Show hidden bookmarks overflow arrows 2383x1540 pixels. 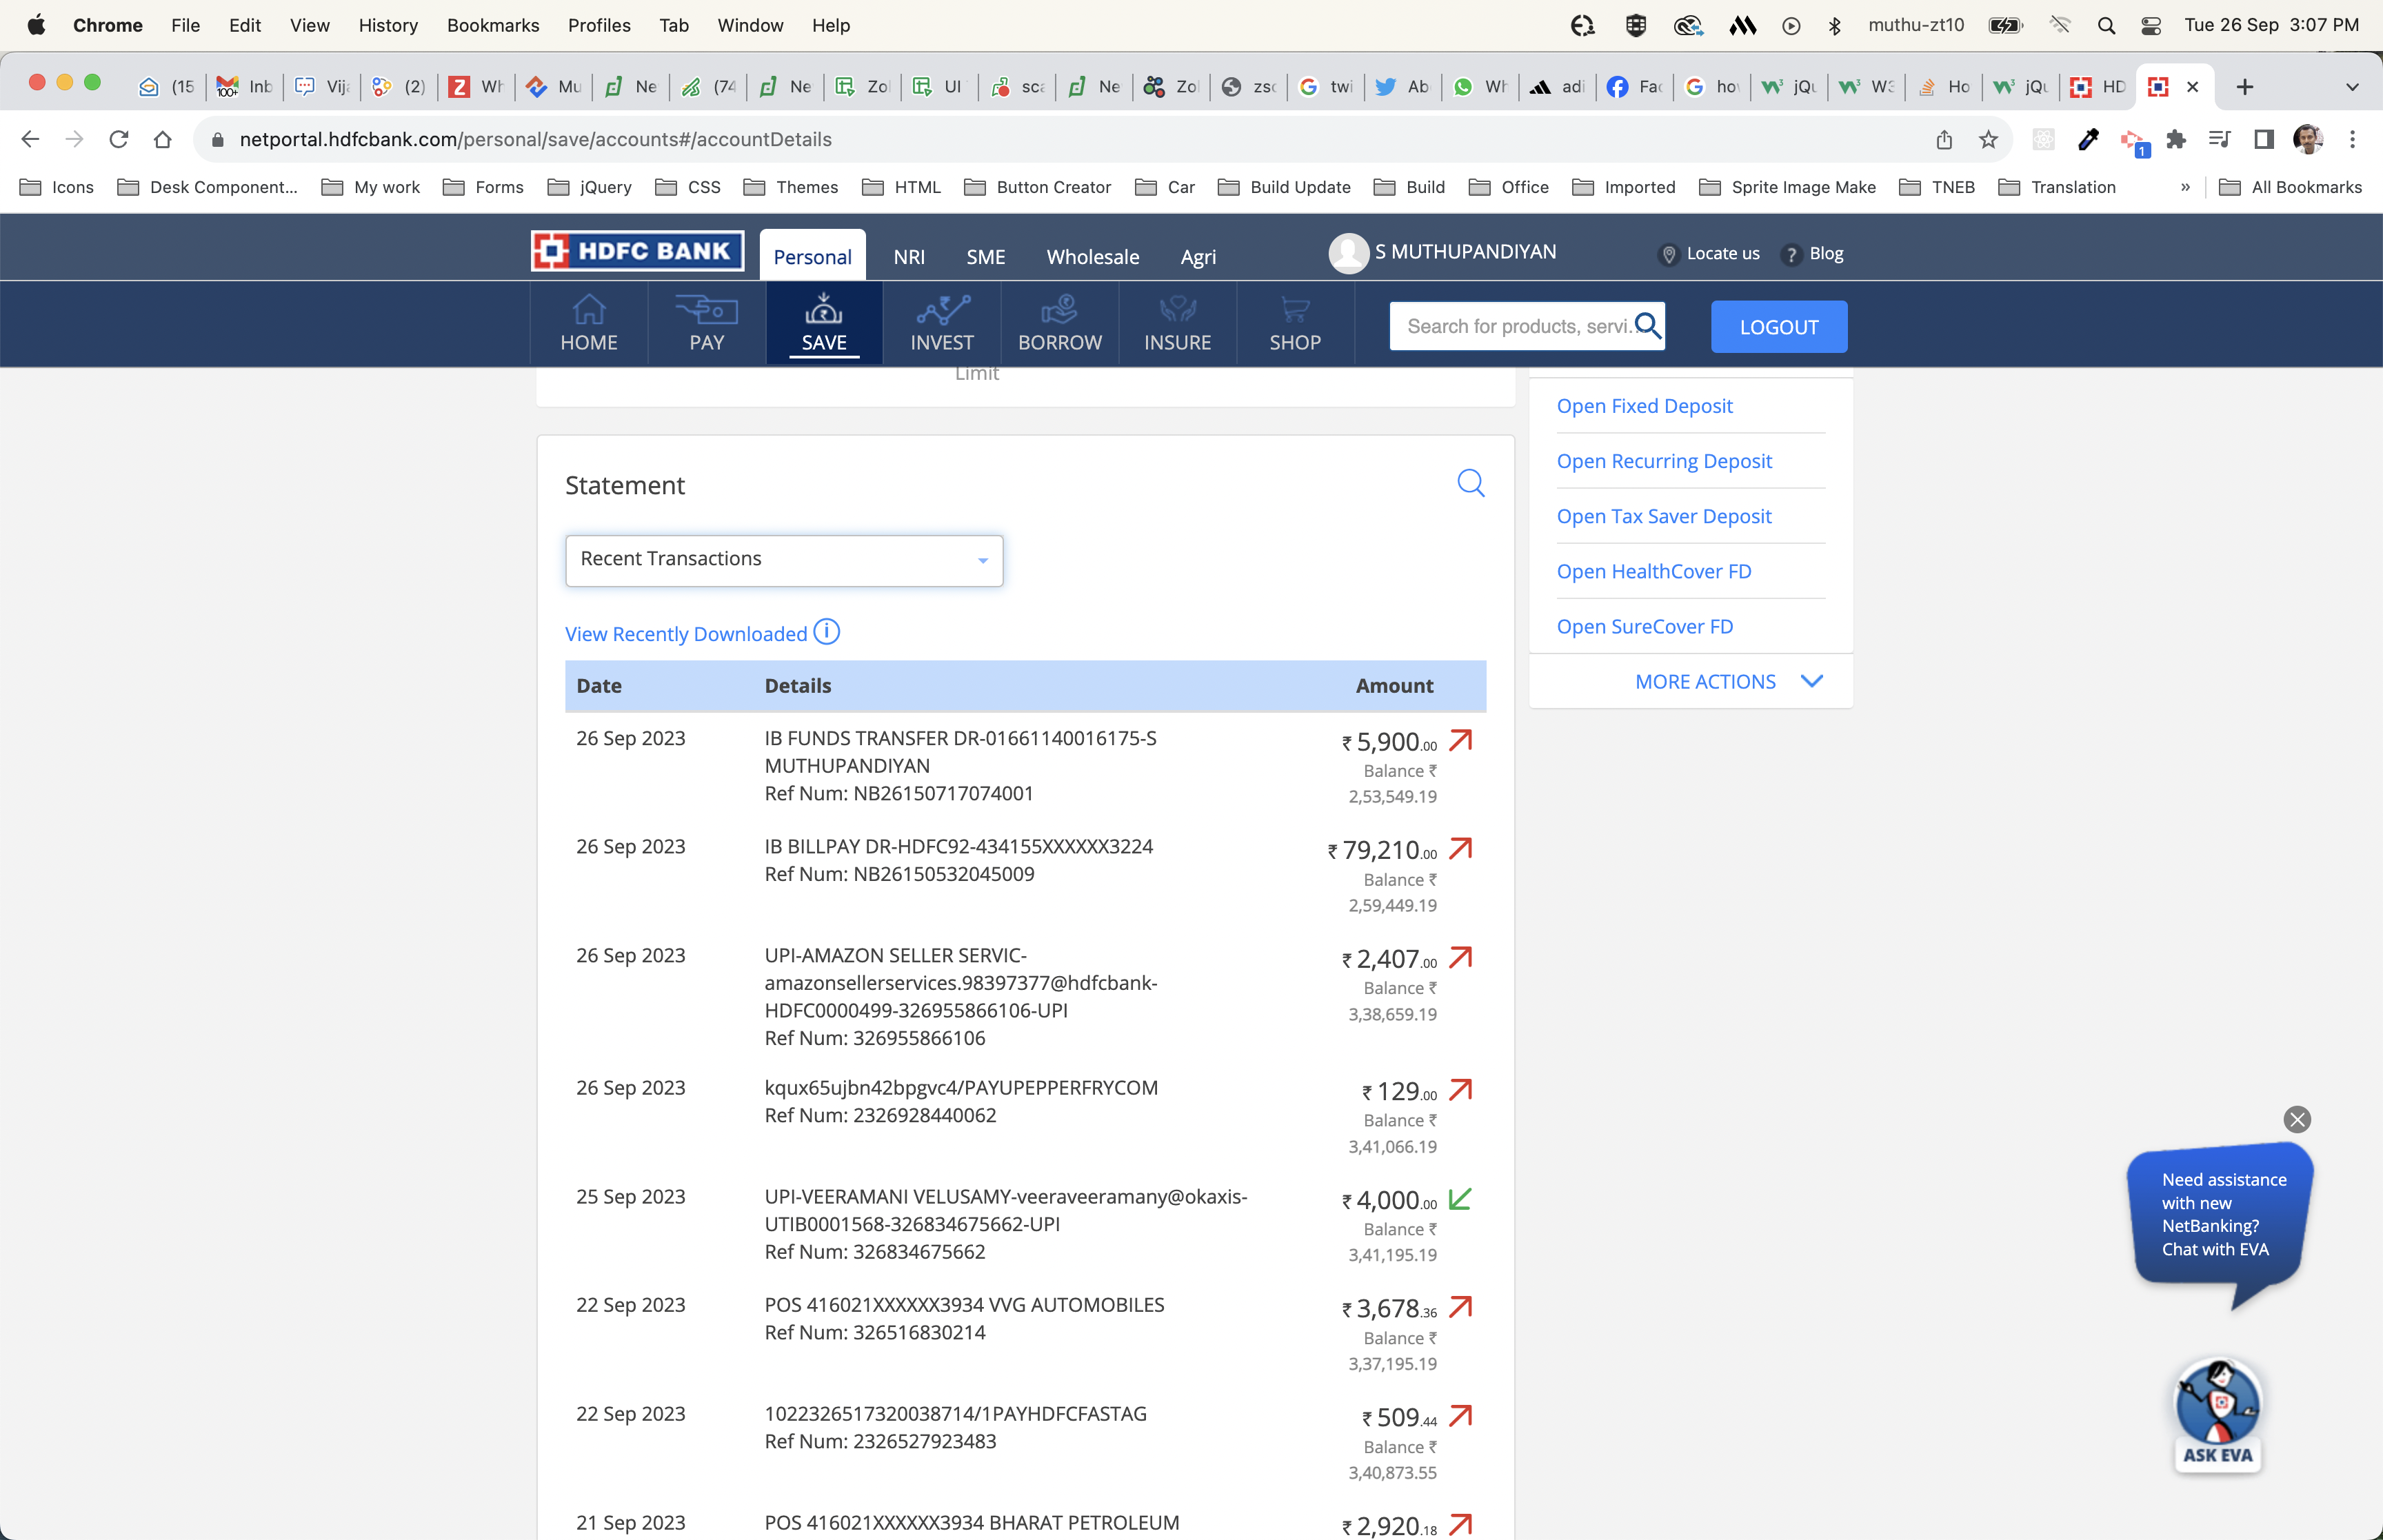click(x=2185, y=187)
